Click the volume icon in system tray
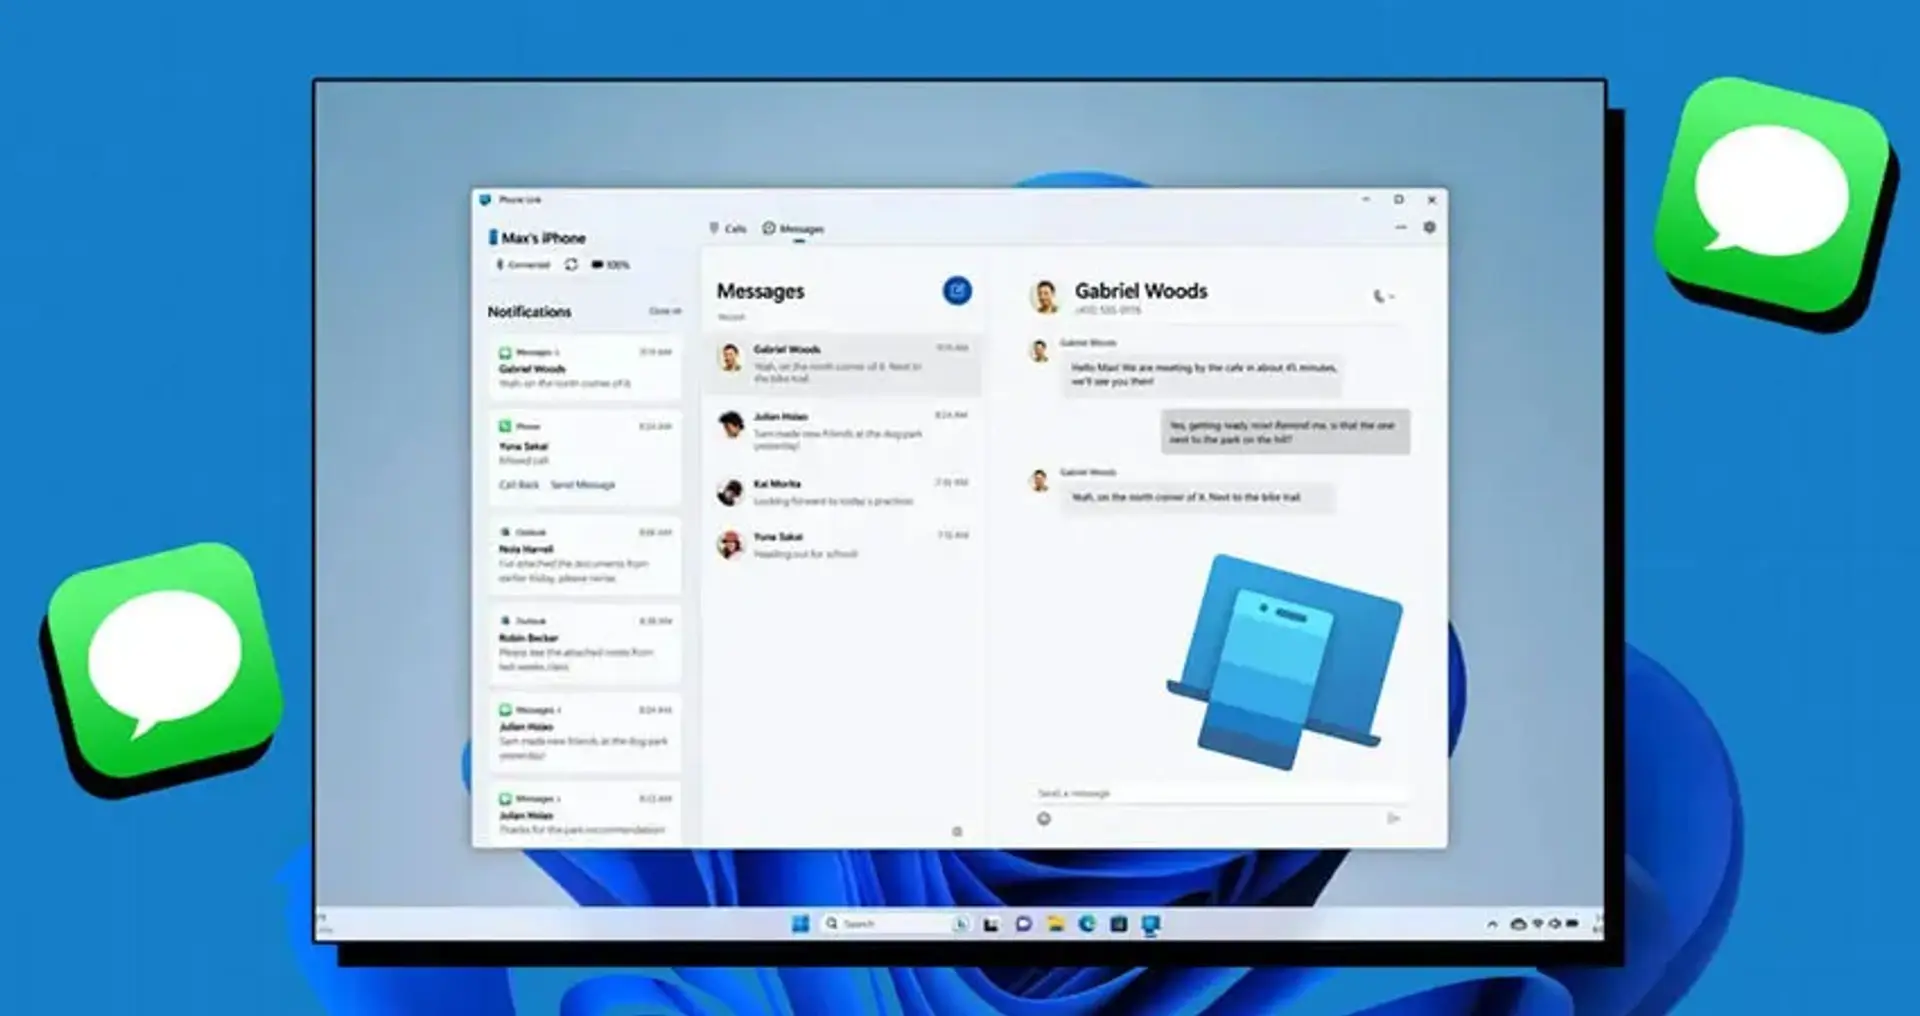This screenshot has width=1920, height=1016. click(1555, 925)
